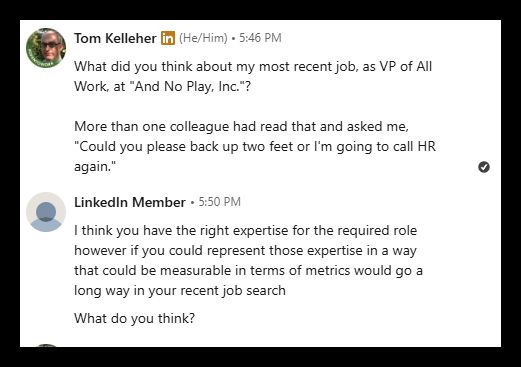This screenshot has width=521, height=367.
Task: Click the 5:46 PM timestamp
Action: tap(260, 38)
